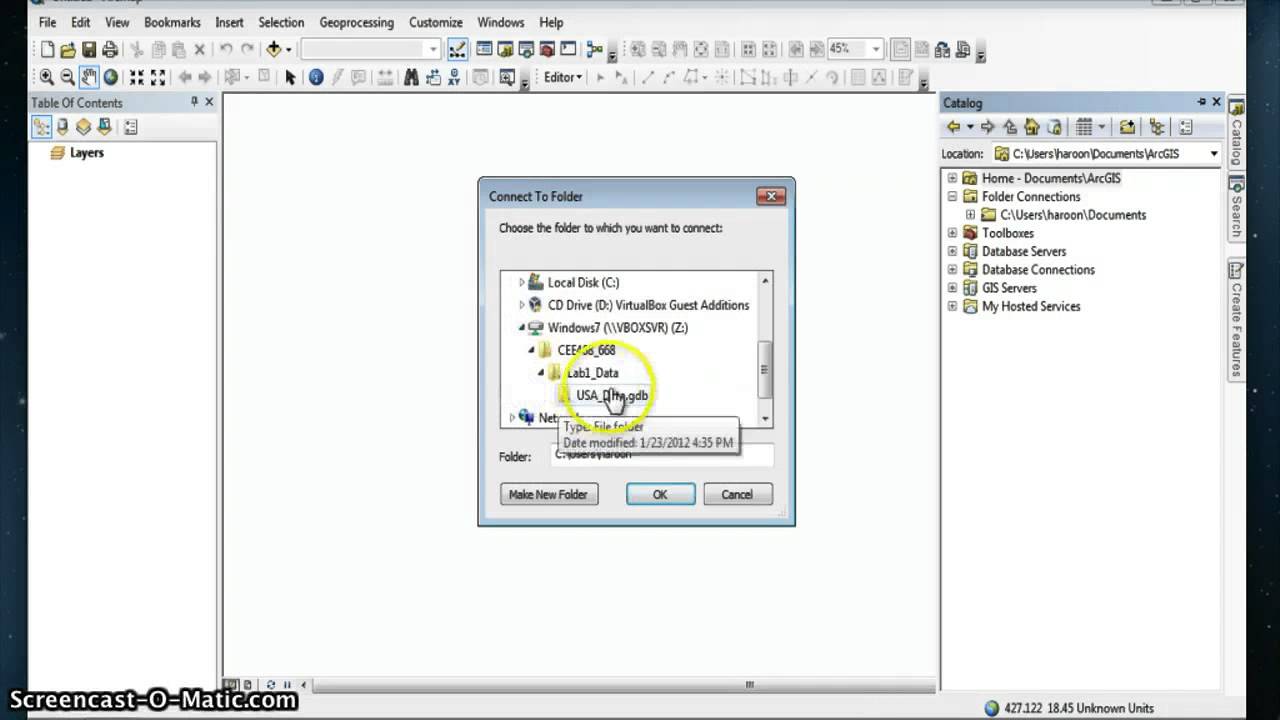Screen dimensions: 1280x720
Task: Expand Local Disk (C:) in folder dialog
Action: coord(521,283)
